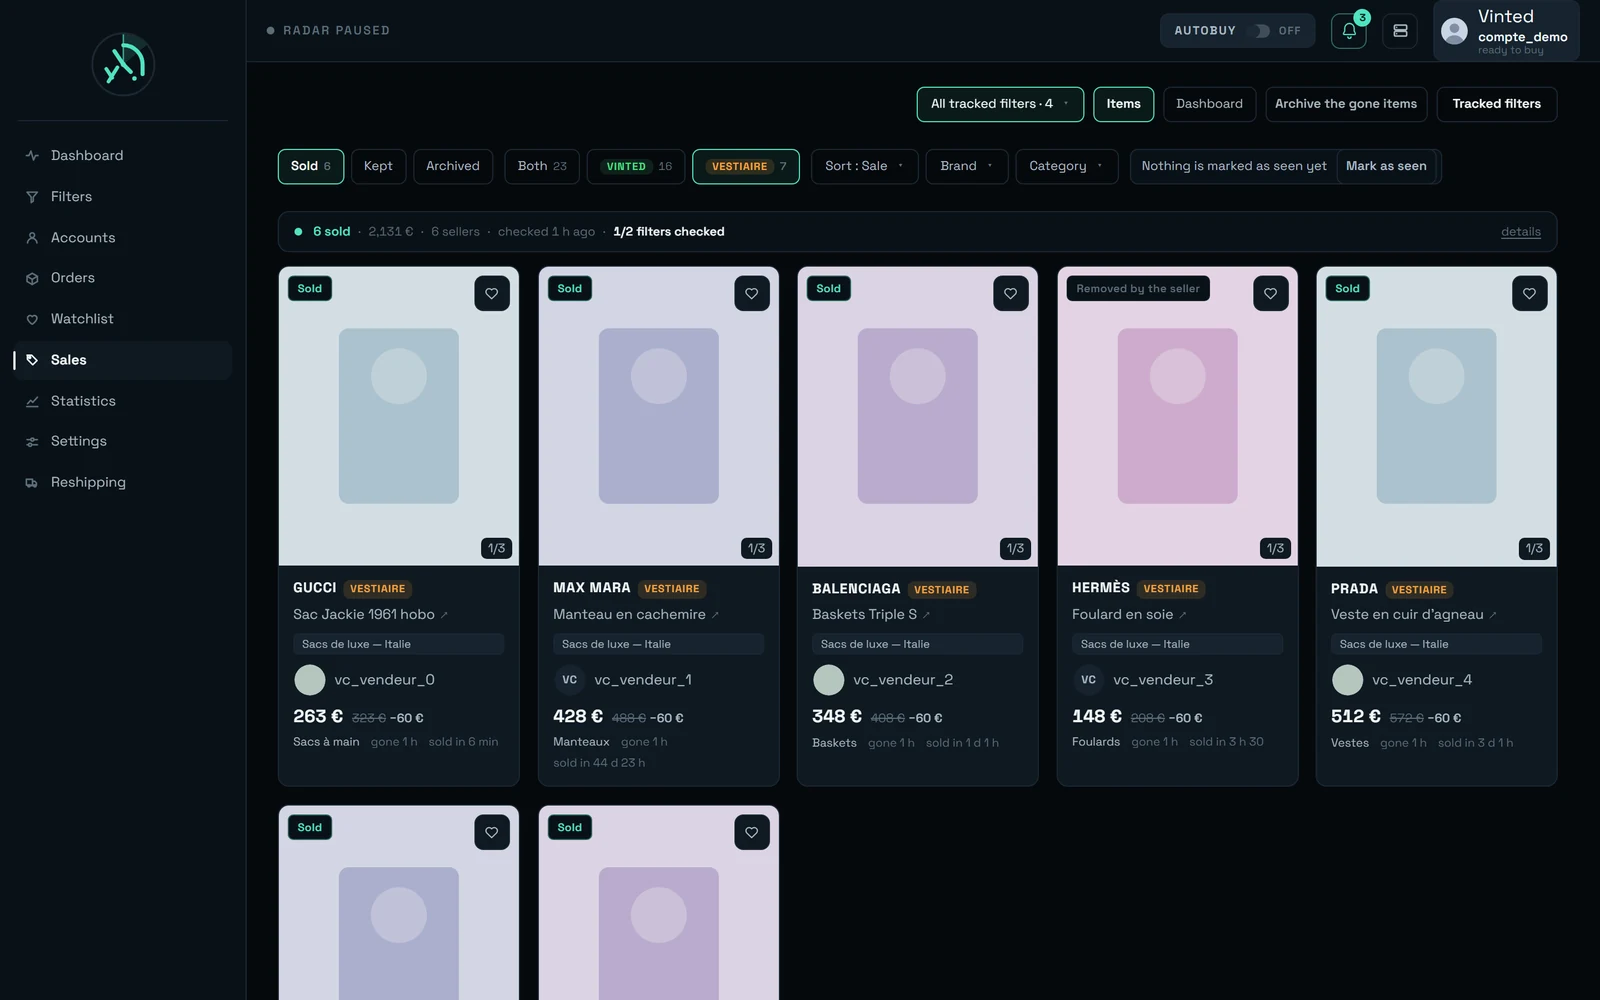Click heart icon on second-row first card

491,832
